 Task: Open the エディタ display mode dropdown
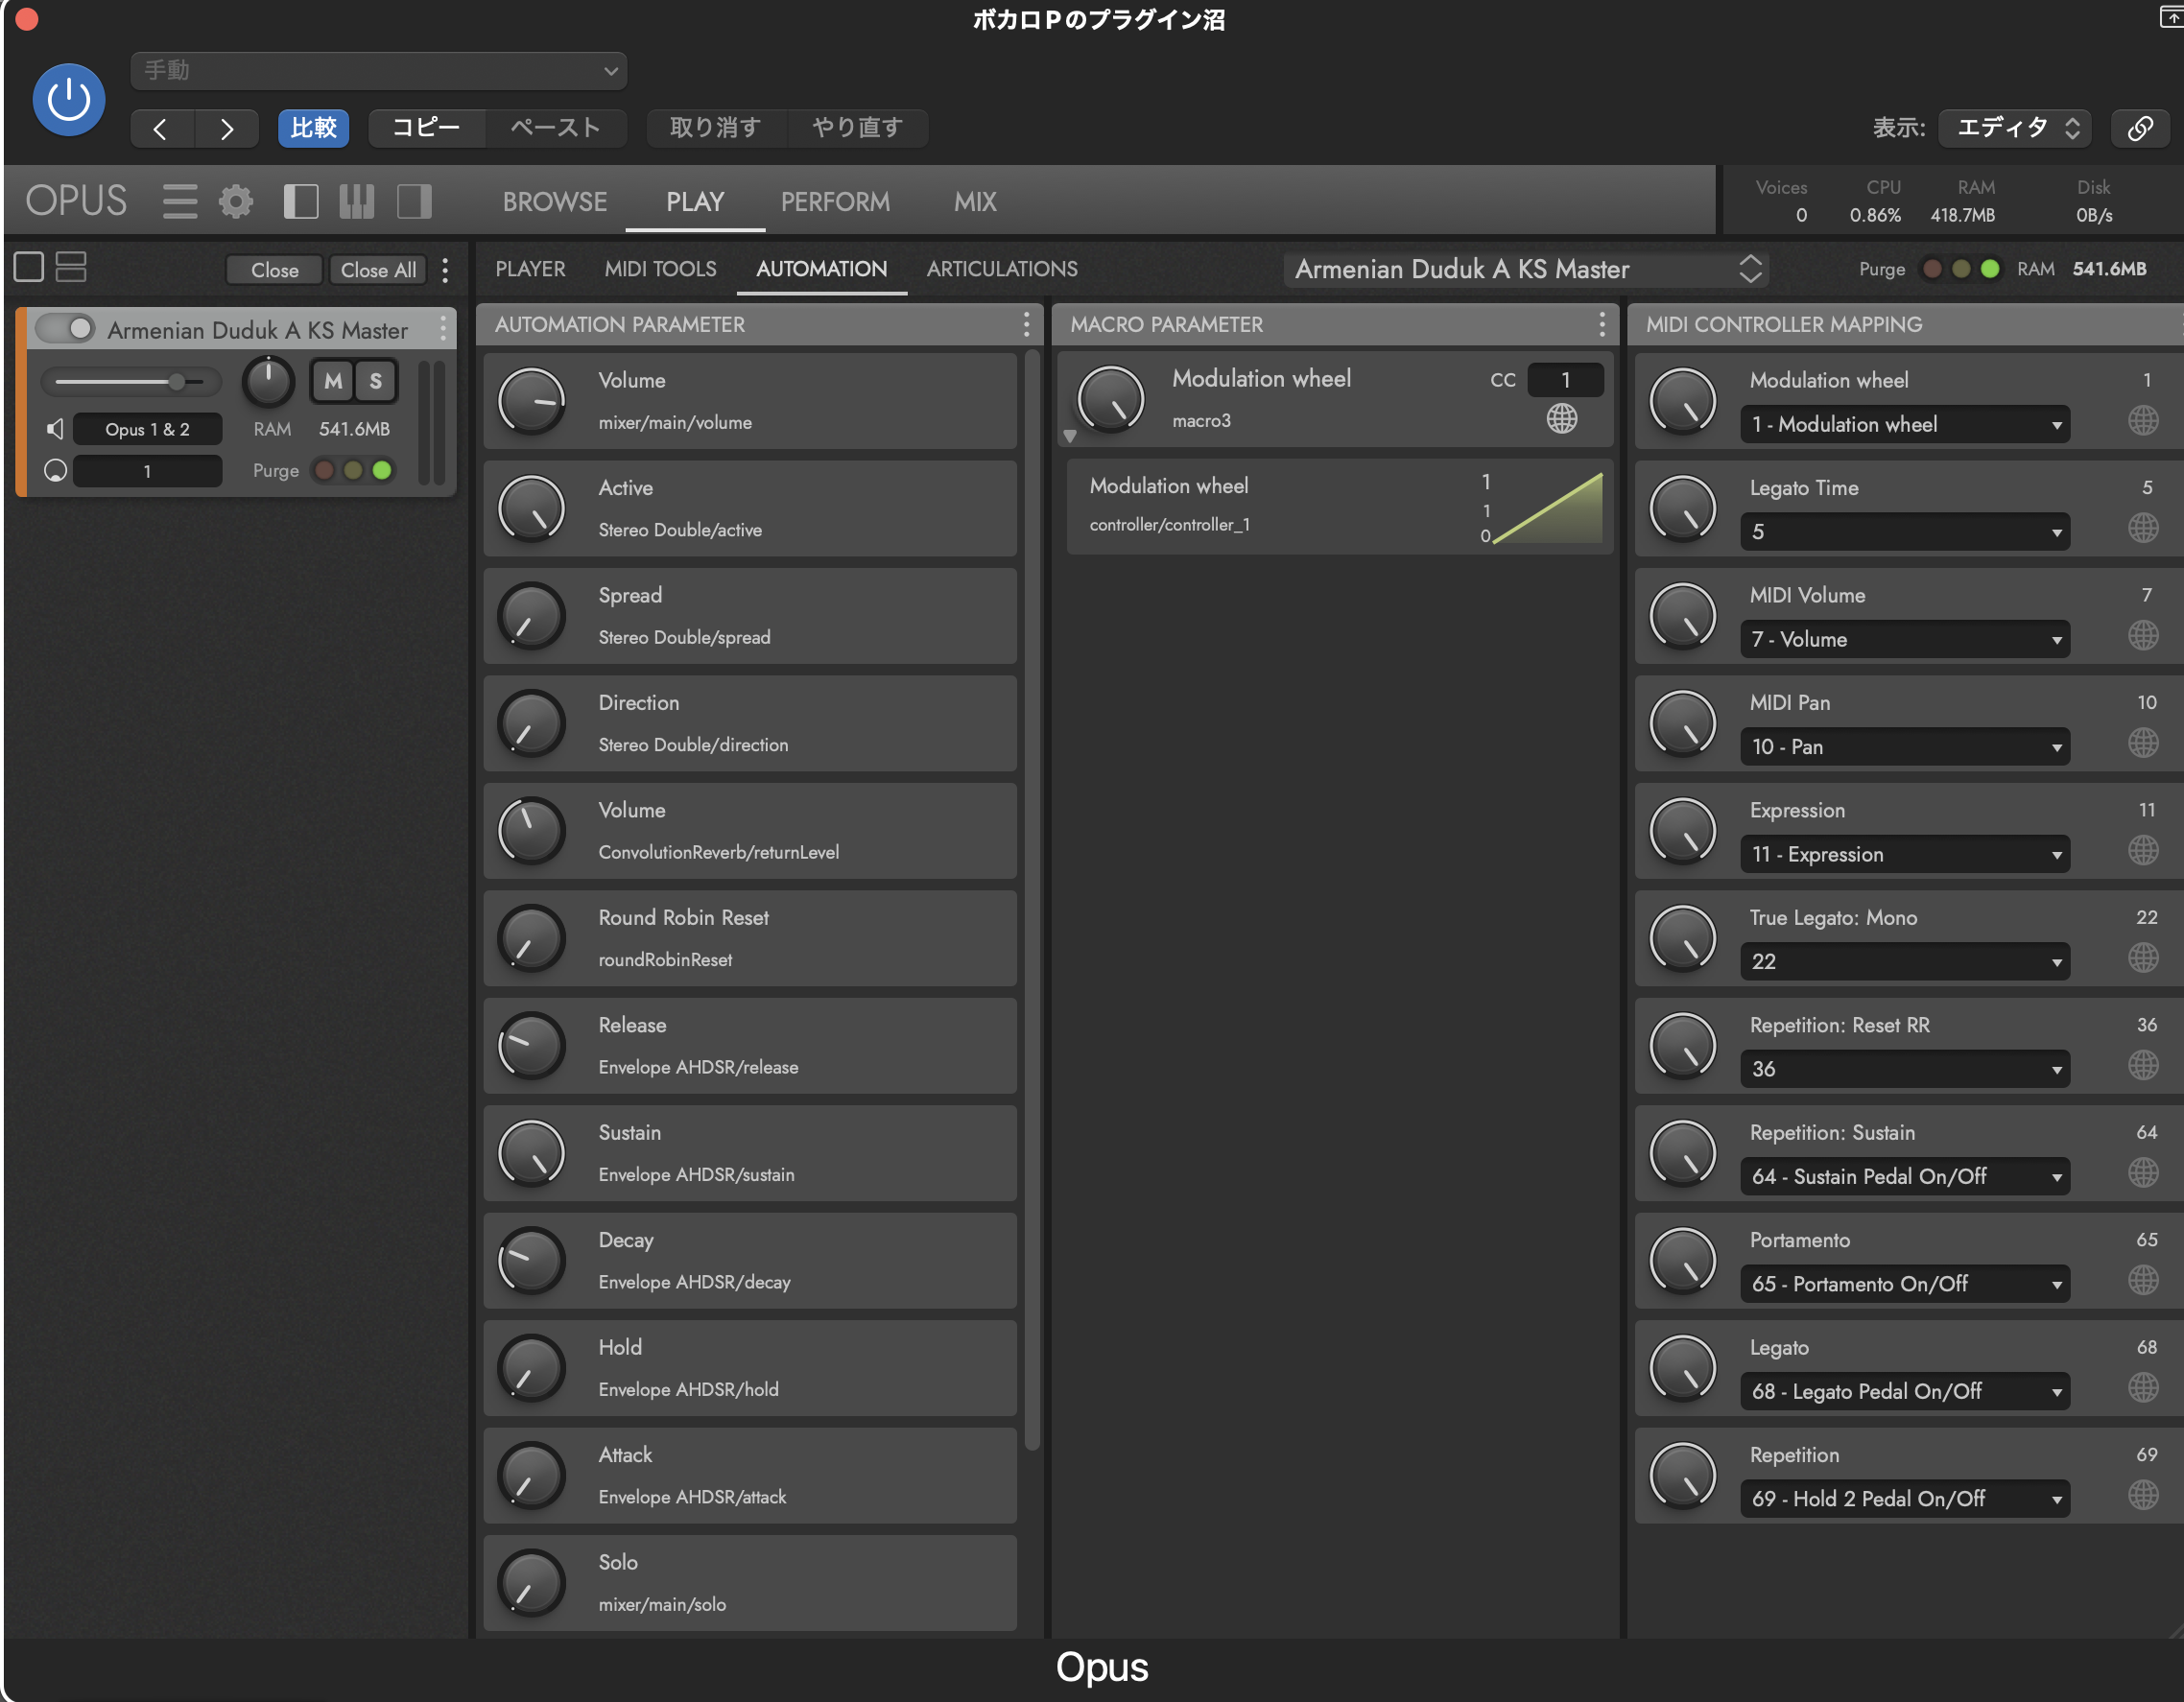2015,128
